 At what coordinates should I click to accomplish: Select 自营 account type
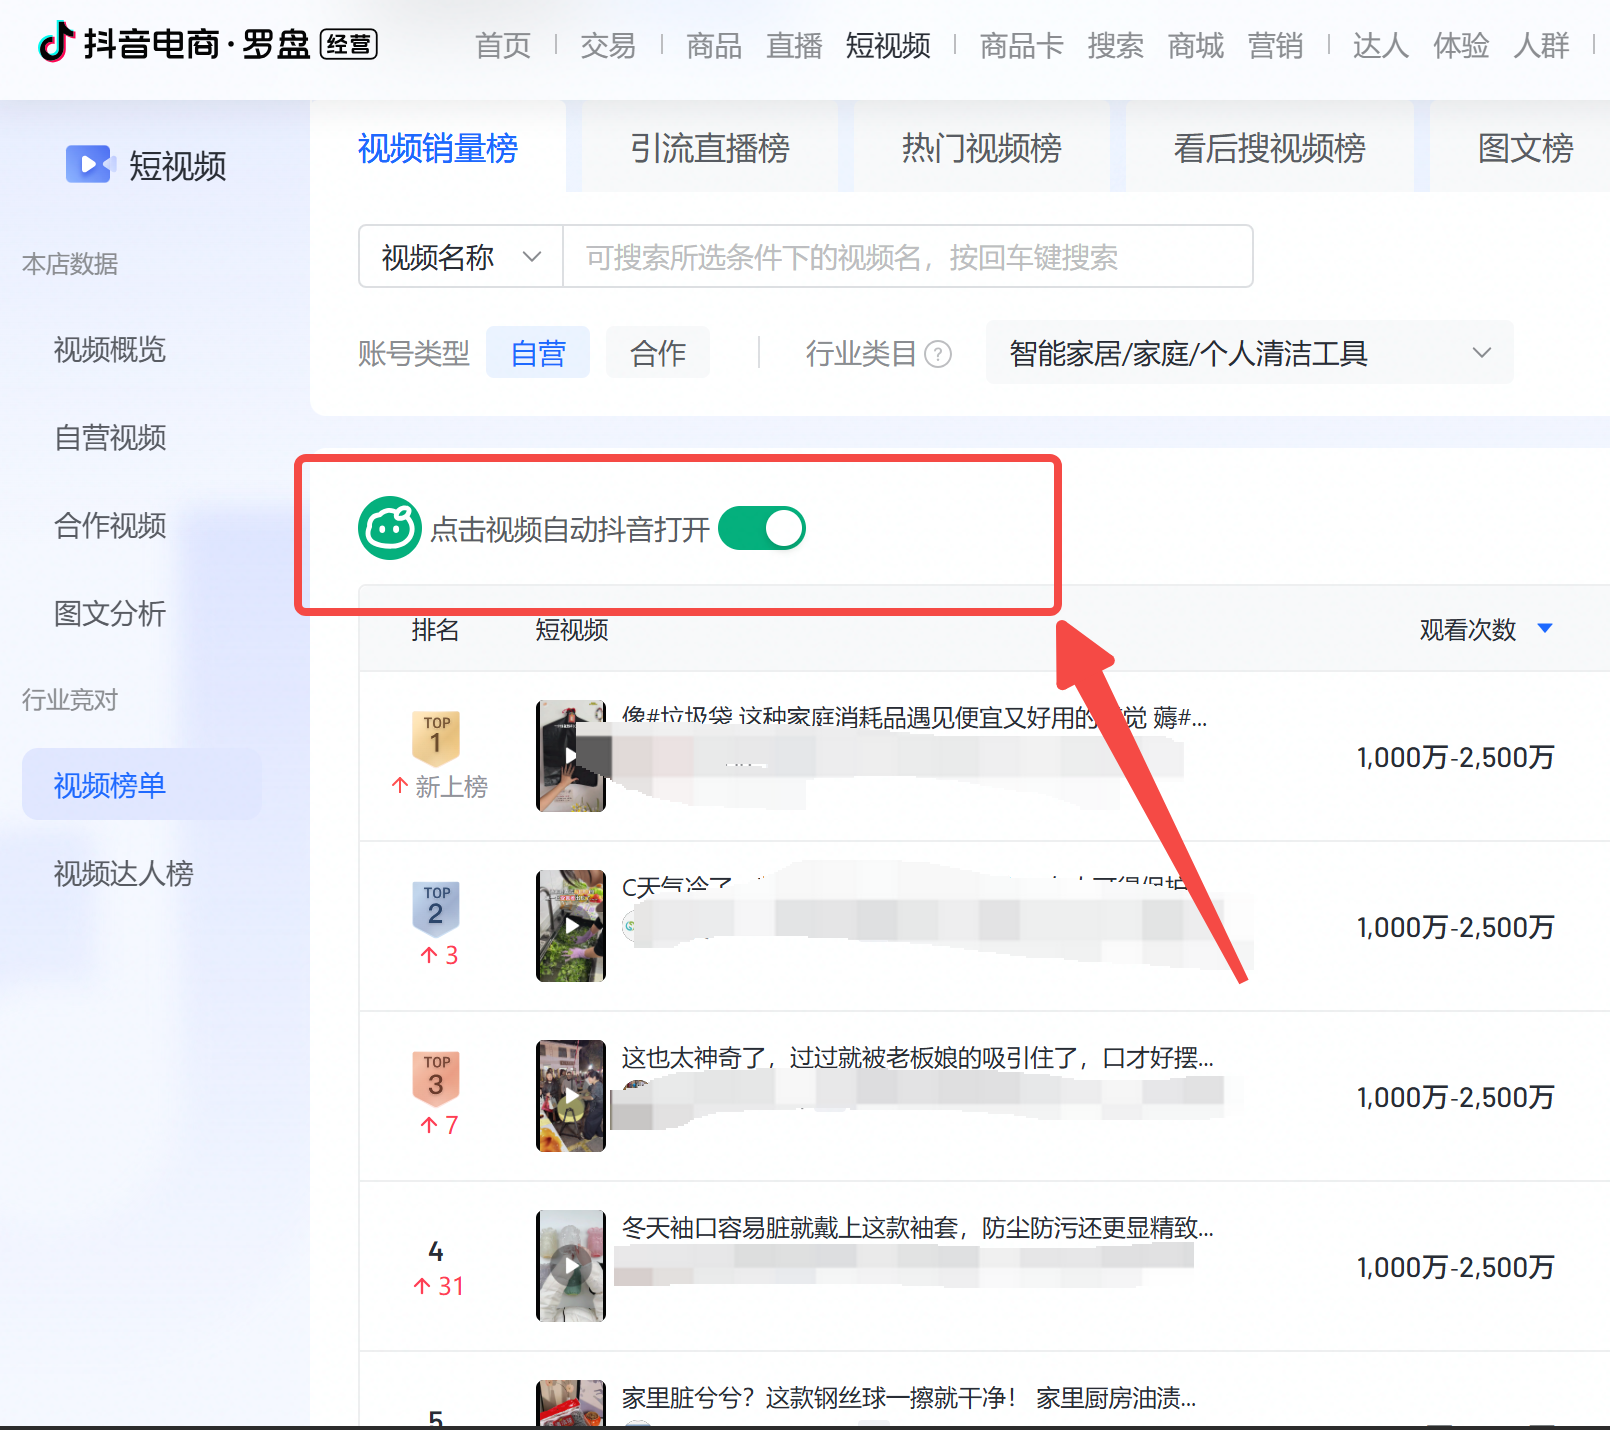point(538,353)
